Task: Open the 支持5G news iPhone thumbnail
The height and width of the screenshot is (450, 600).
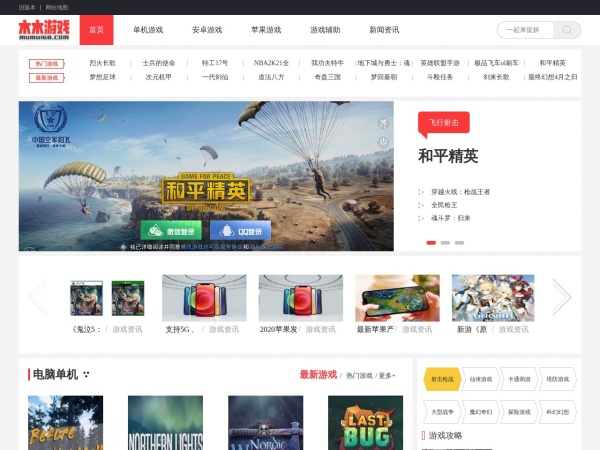Action: 204,298
